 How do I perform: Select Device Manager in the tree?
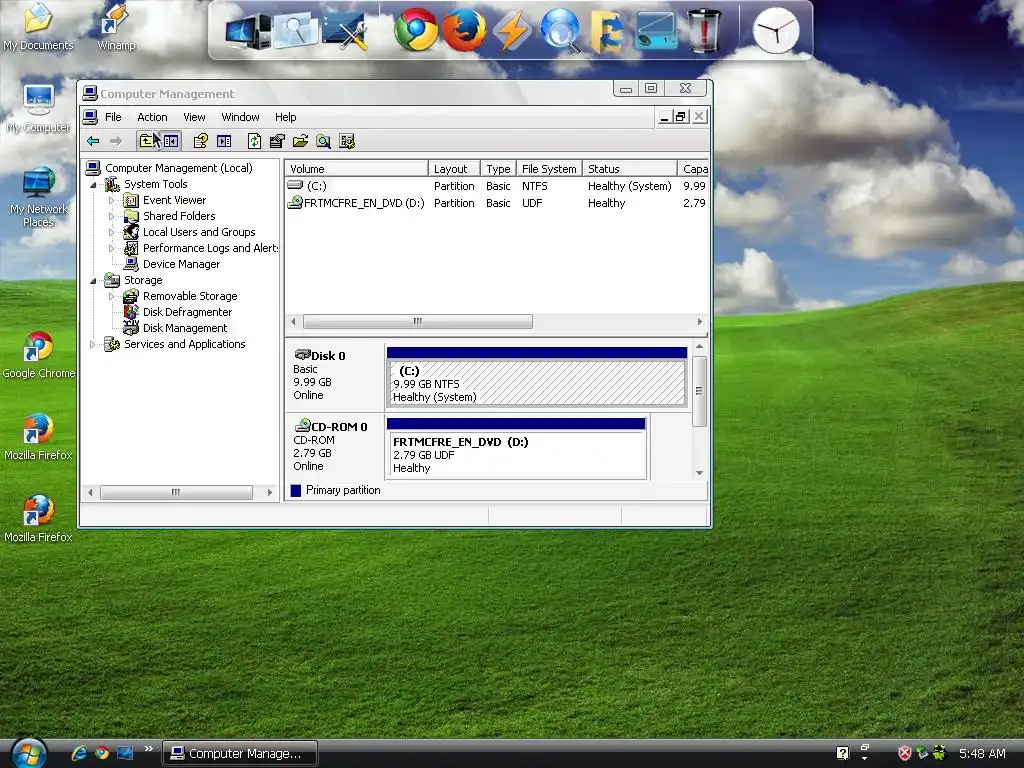(x=182, y=264)
